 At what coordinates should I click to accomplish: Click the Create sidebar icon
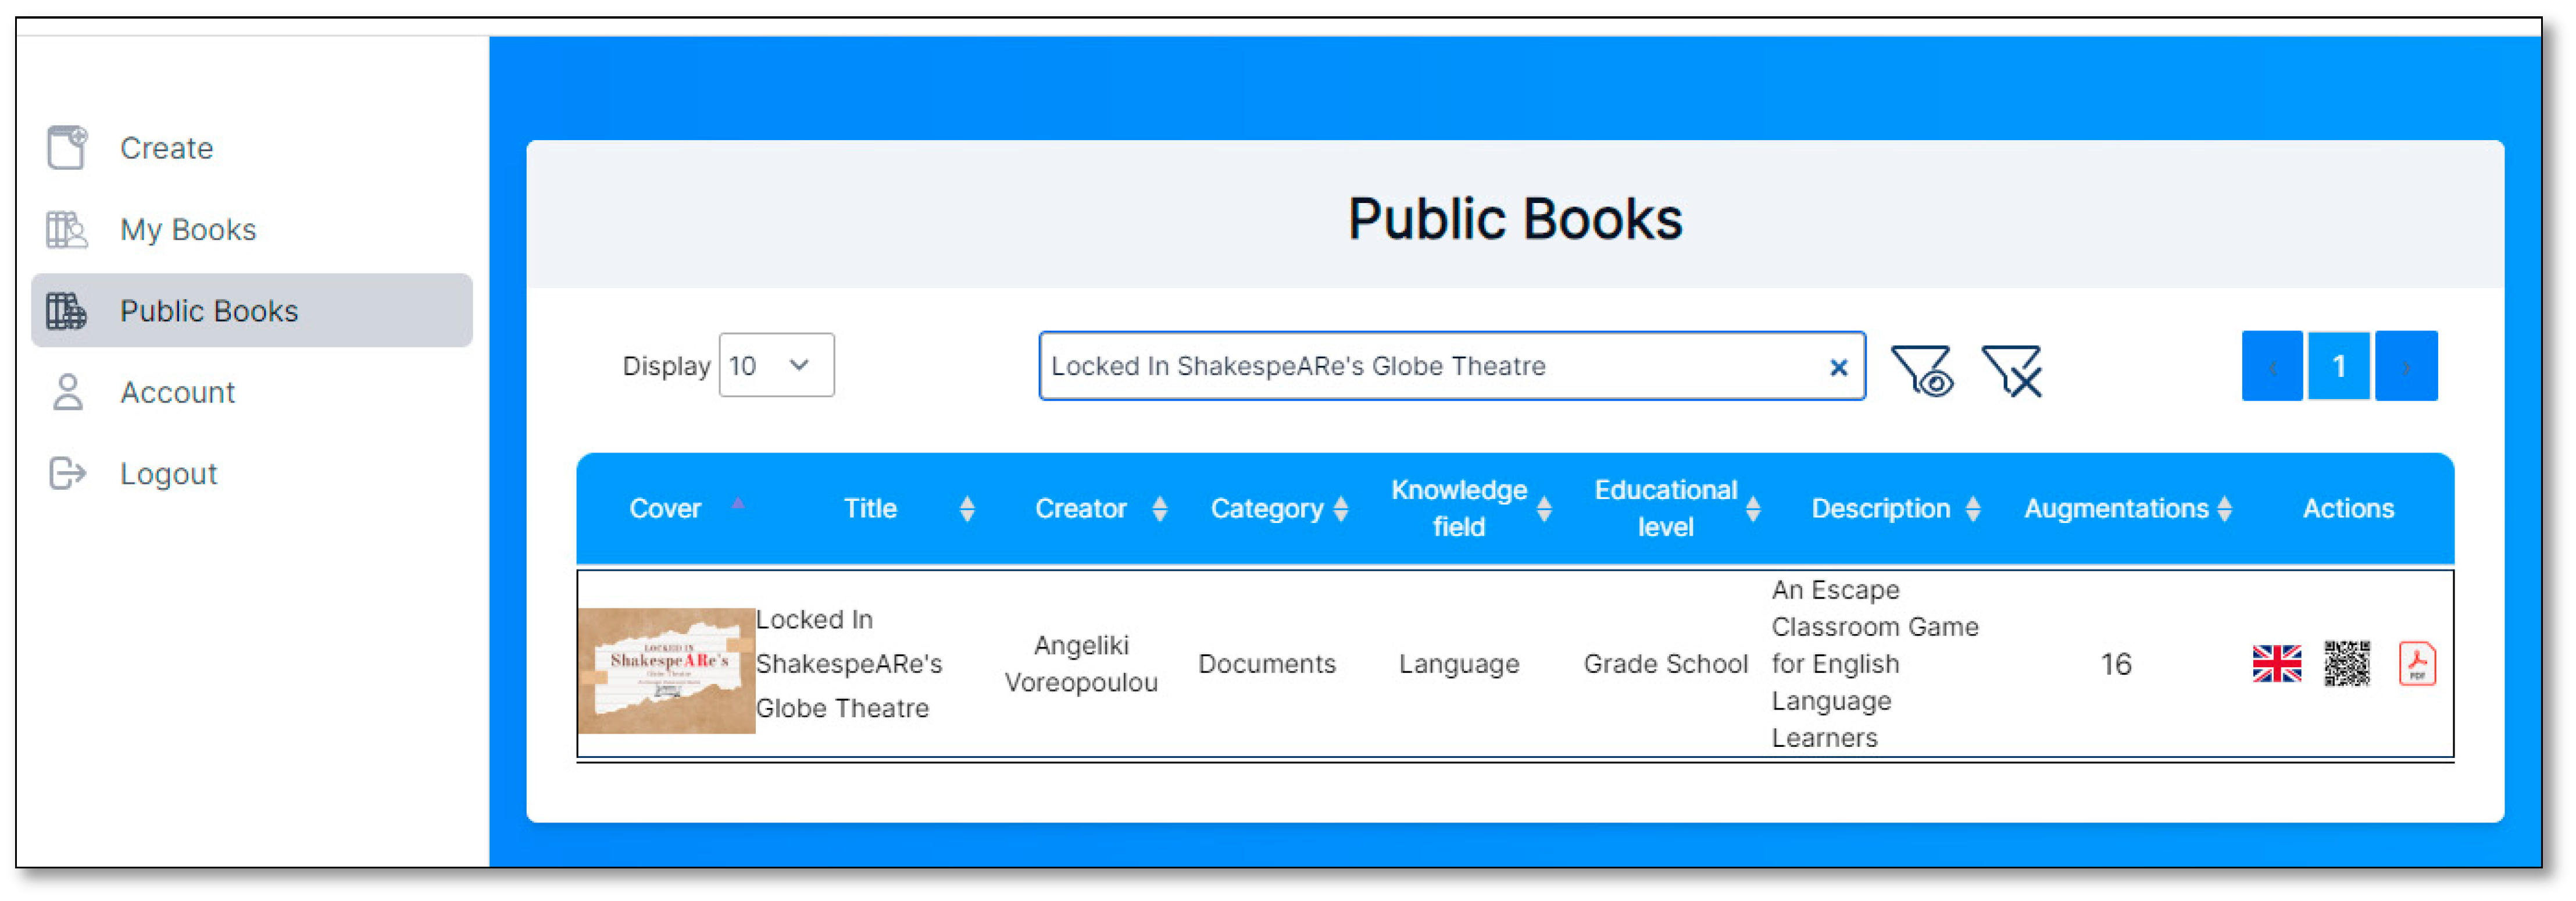pyautogui.click(x=67, y=148)
